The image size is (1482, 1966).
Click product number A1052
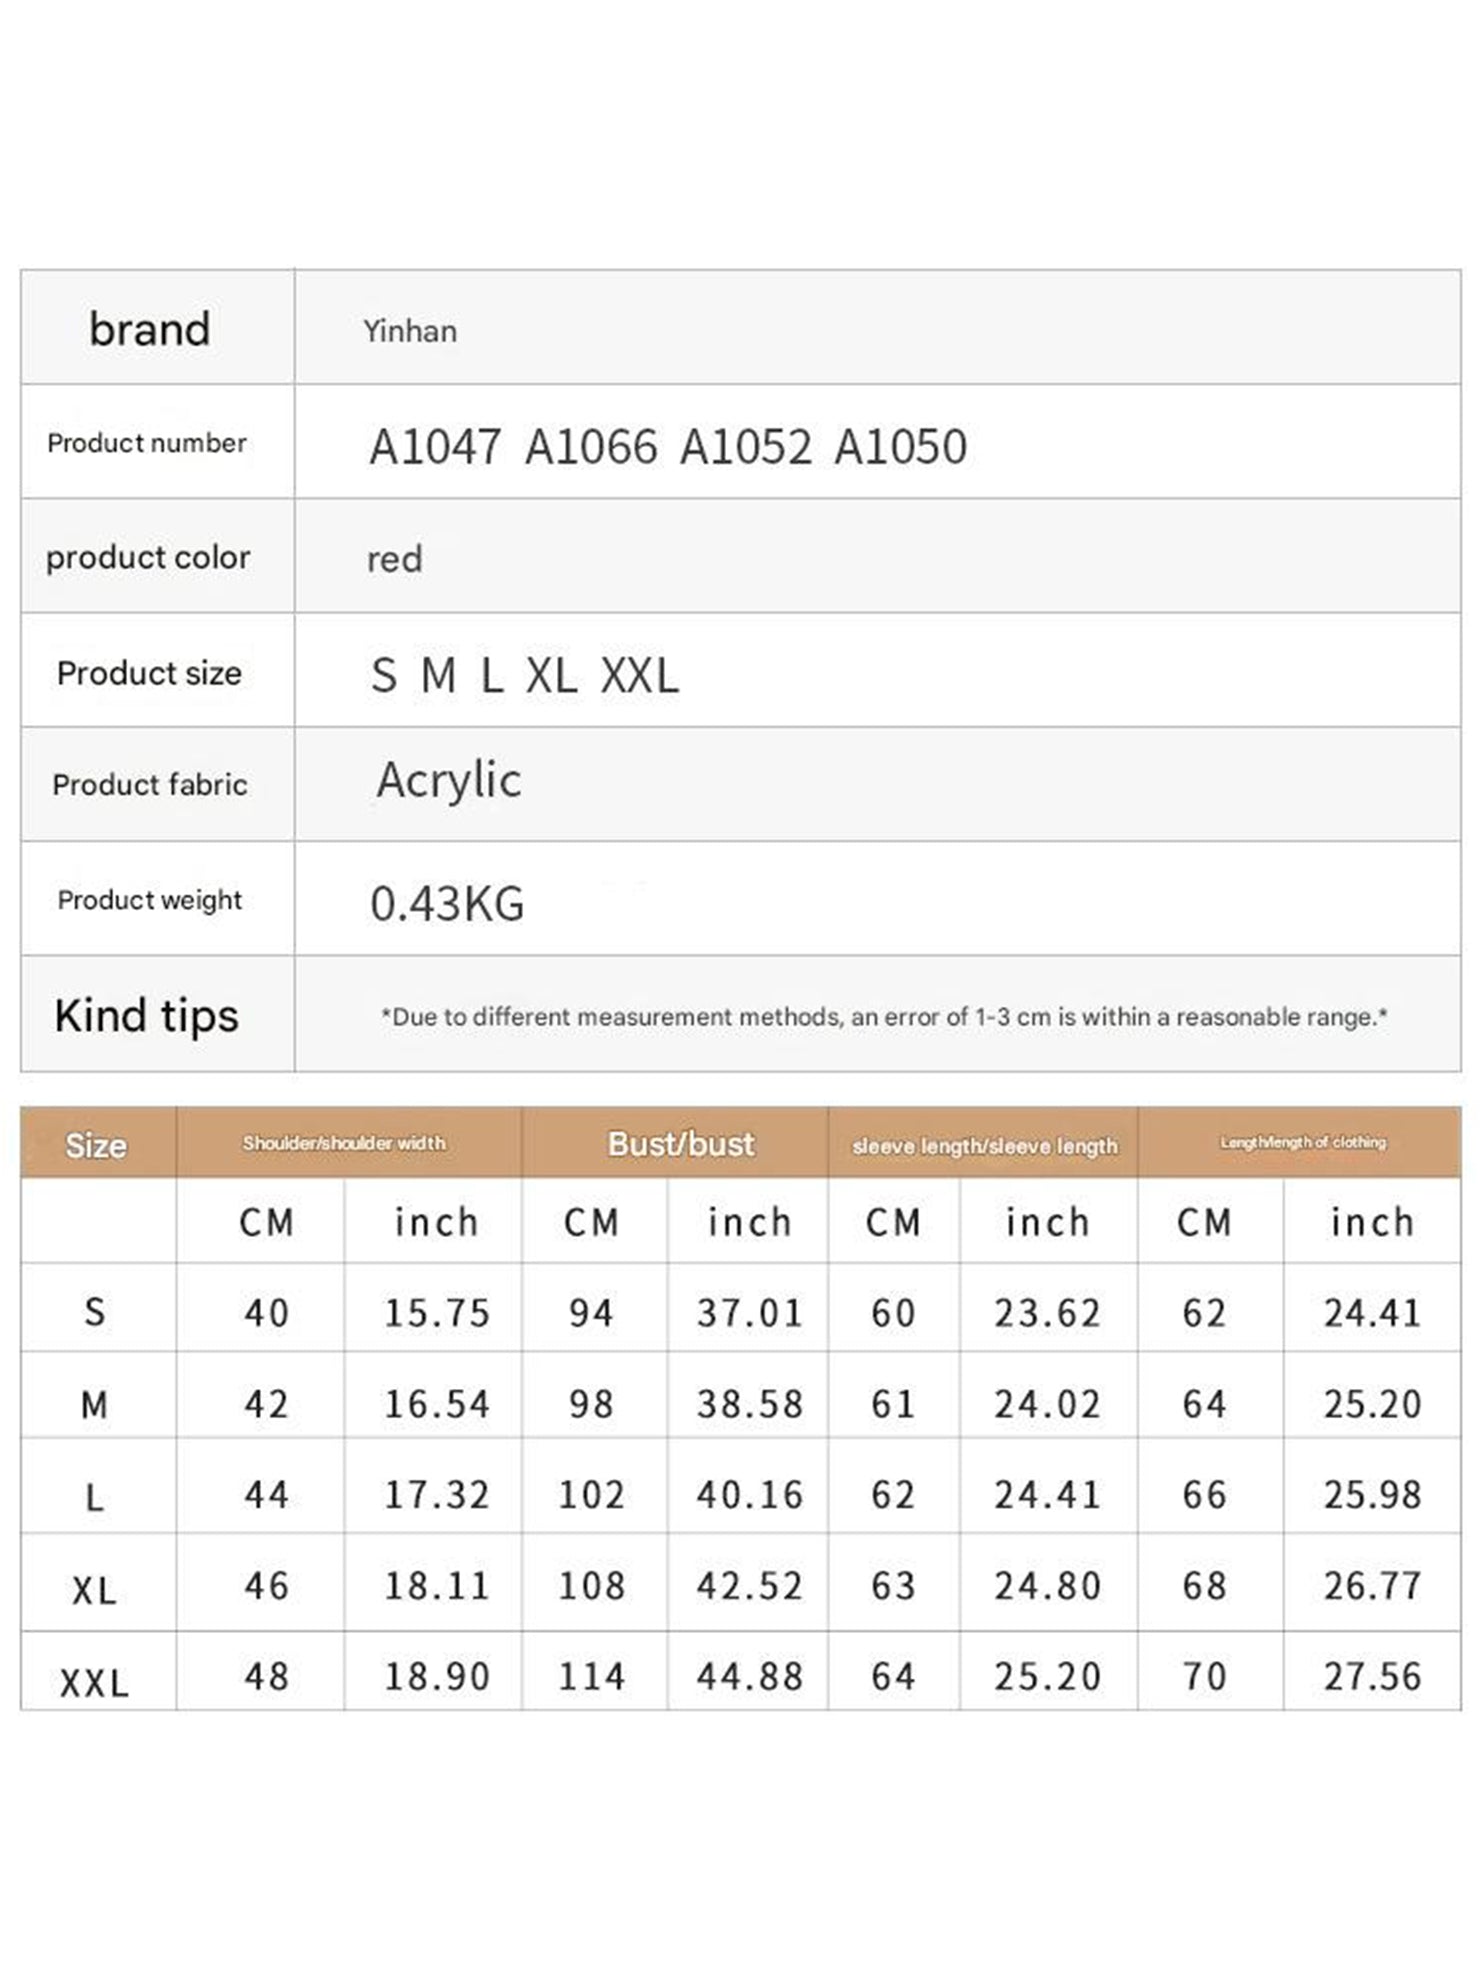click(x=746, y=446)
